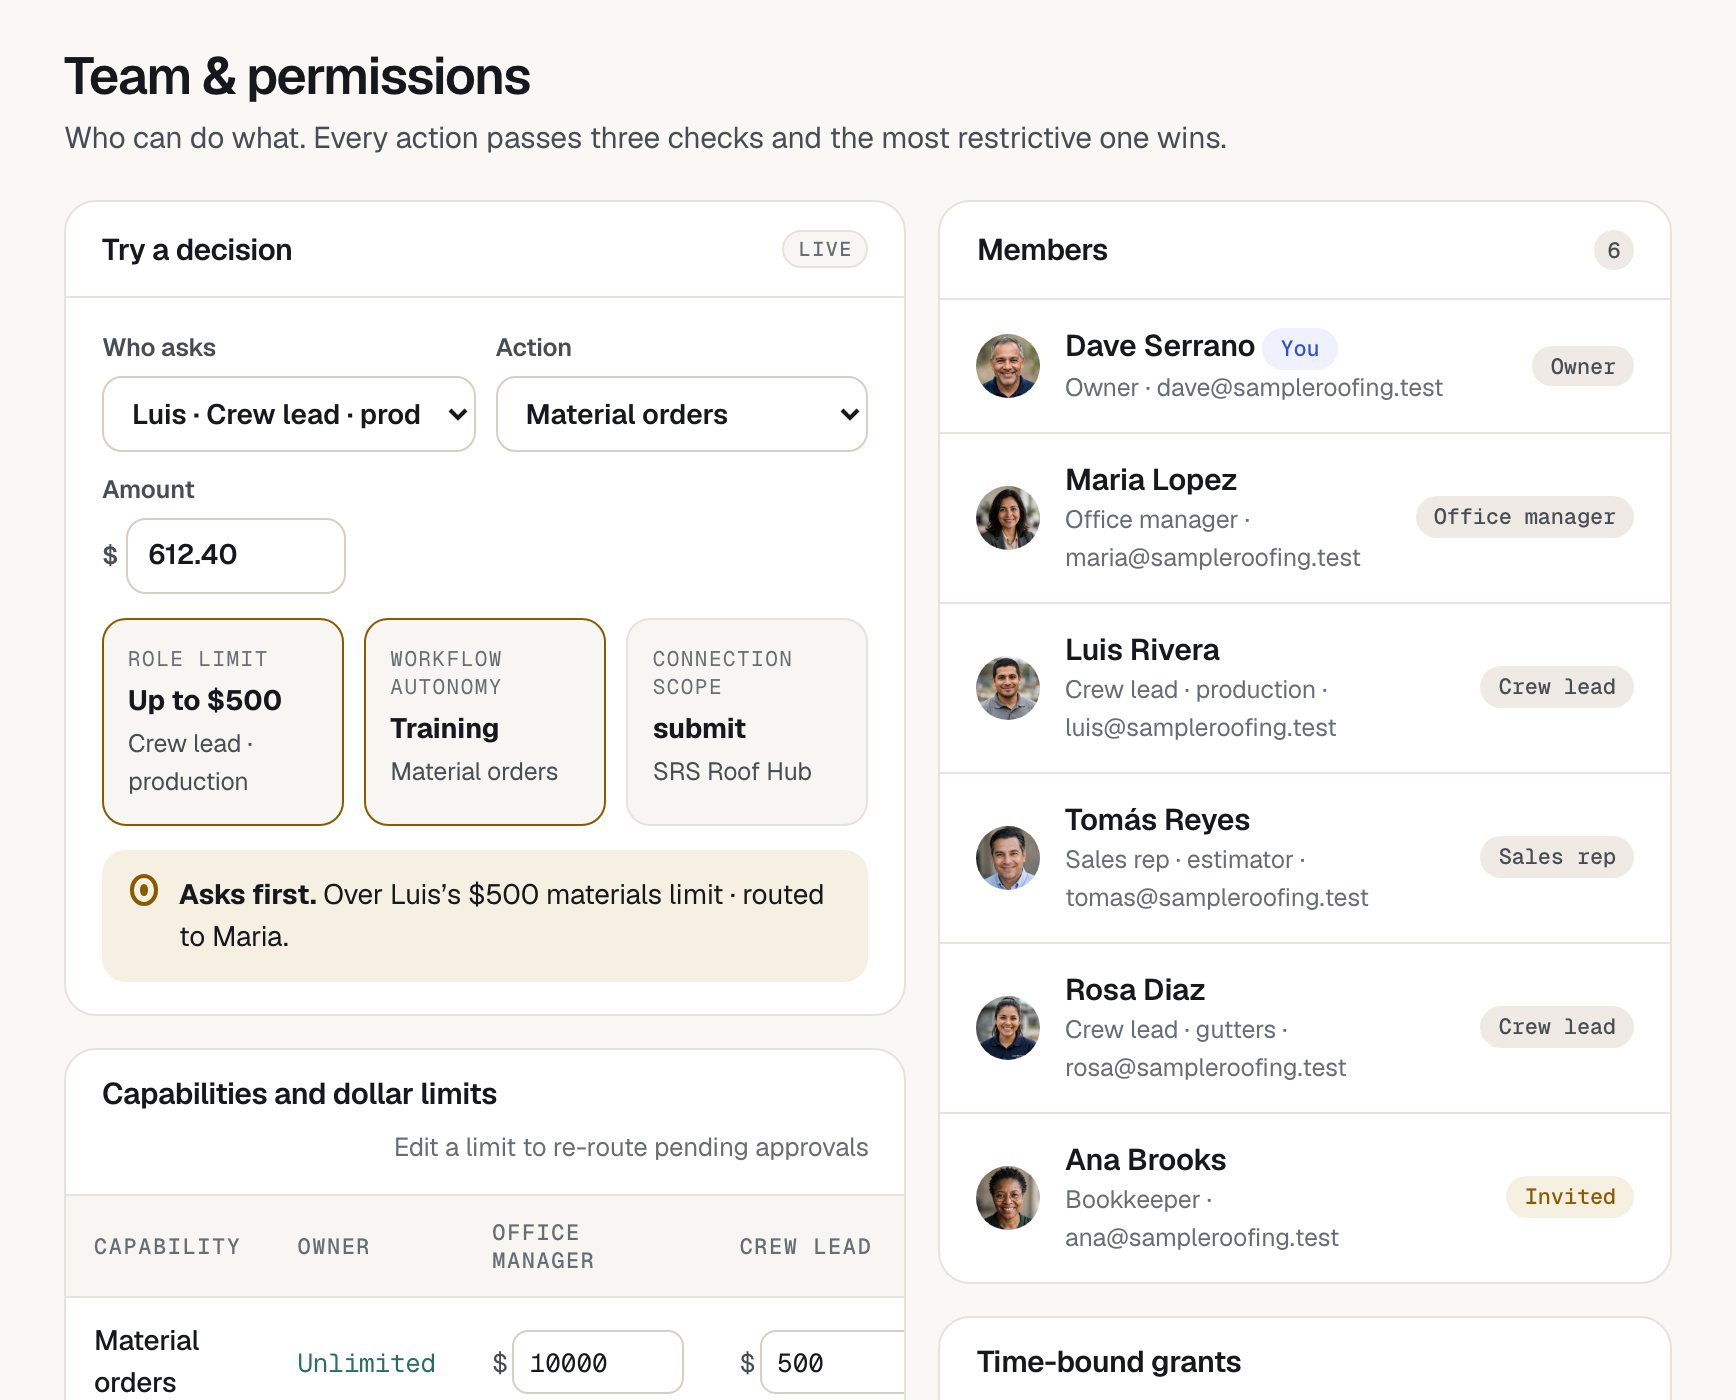Click the Tomás Reyes name
This screenshot has width=1736, height=1400.
click(1157, 820)
